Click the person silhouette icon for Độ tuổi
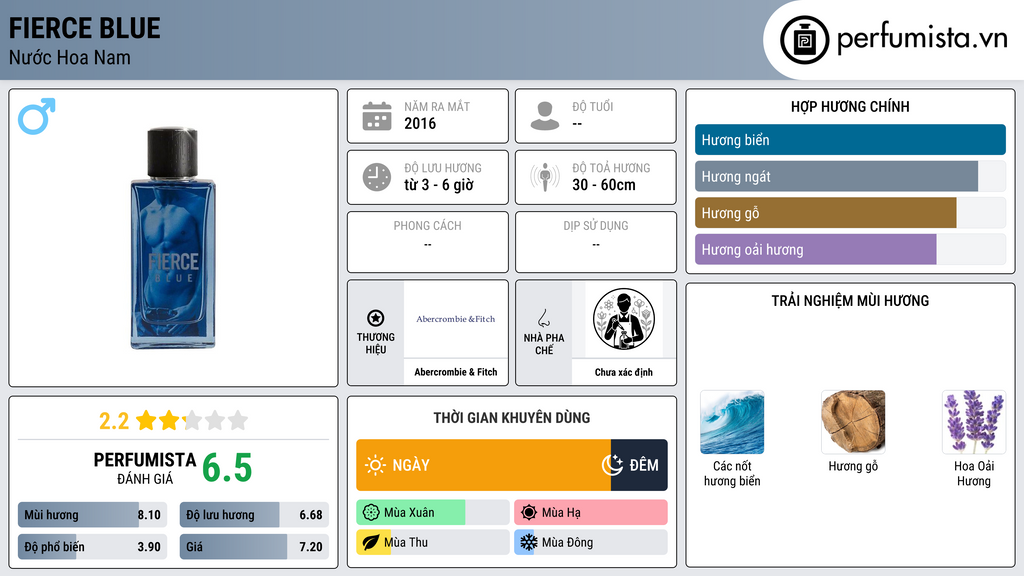This screenshot has width=1024, height=576. tap(545, 116)
